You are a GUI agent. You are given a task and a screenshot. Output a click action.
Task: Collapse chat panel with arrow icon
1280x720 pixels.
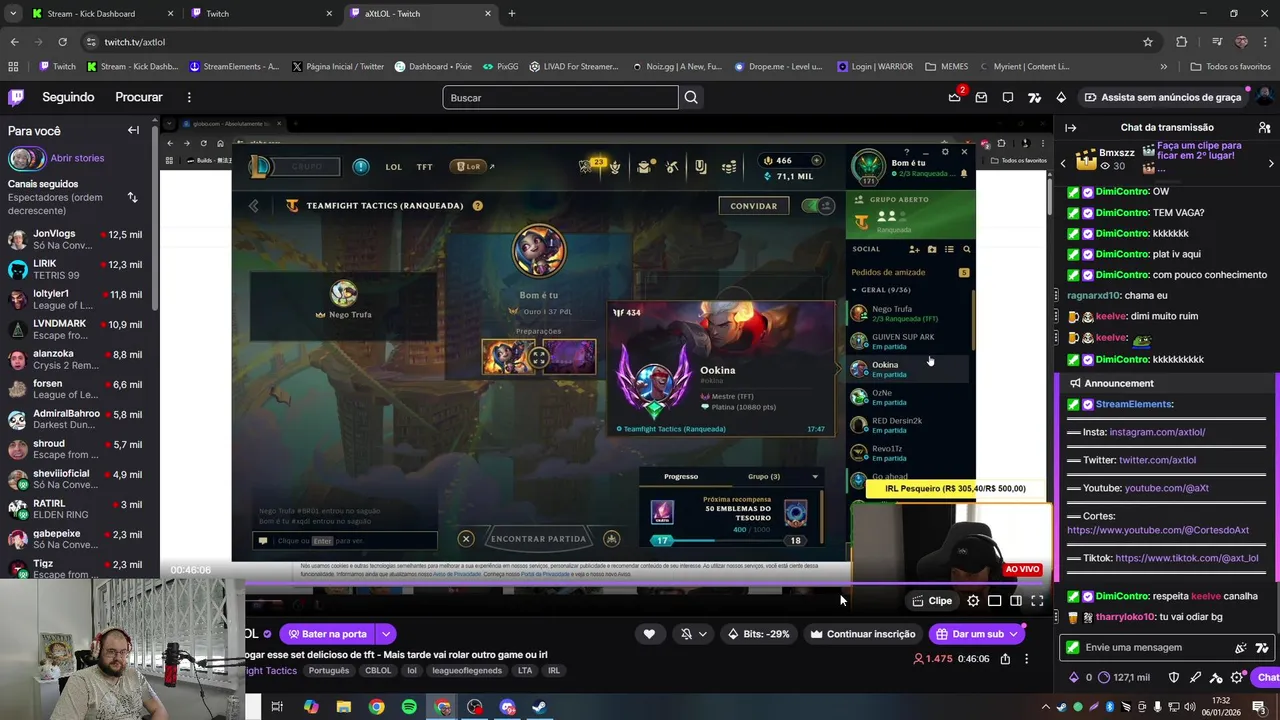(1070, 127)
